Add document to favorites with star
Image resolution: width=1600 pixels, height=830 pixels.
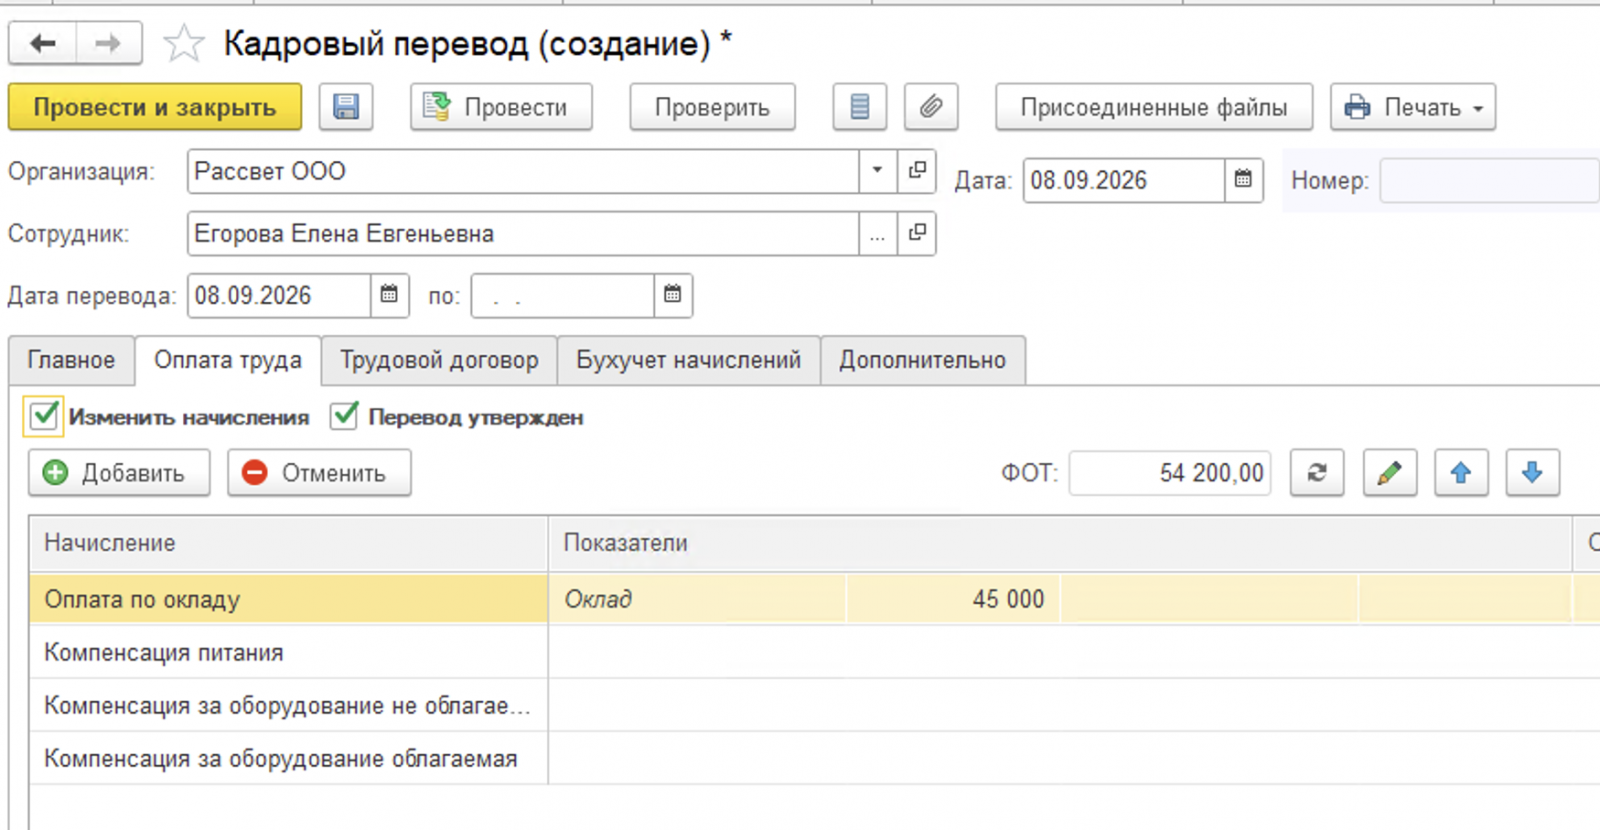[x=183, y=44]
